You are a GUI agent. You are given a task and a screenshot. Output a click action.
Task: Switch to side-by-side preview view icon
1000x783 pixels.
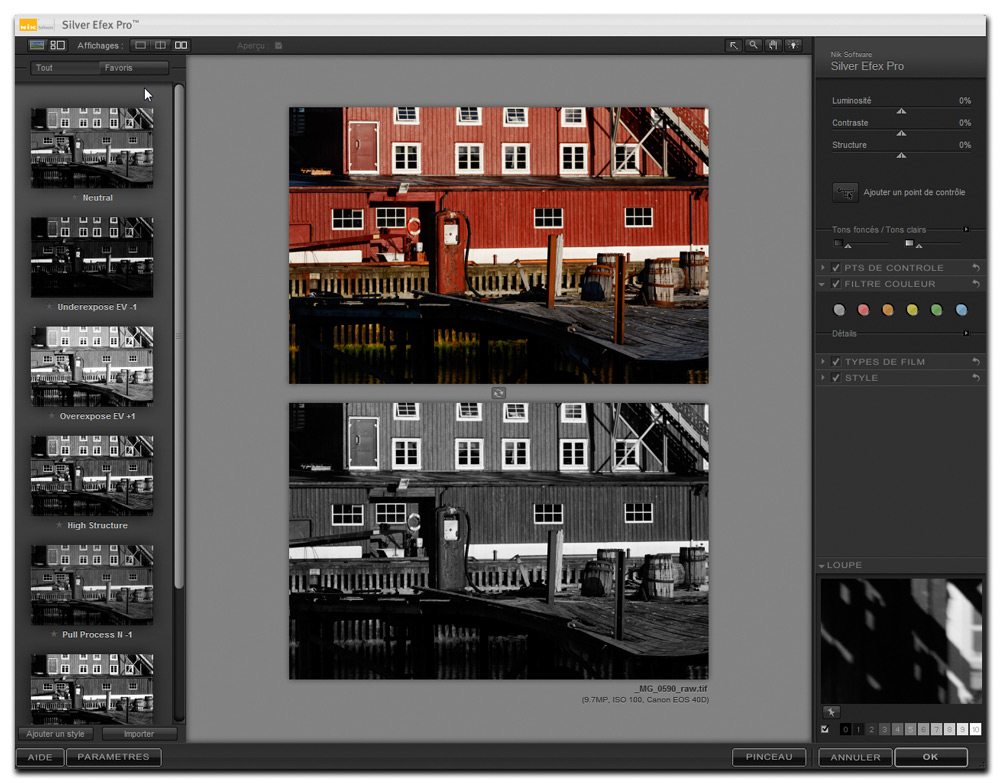[181, 45]
